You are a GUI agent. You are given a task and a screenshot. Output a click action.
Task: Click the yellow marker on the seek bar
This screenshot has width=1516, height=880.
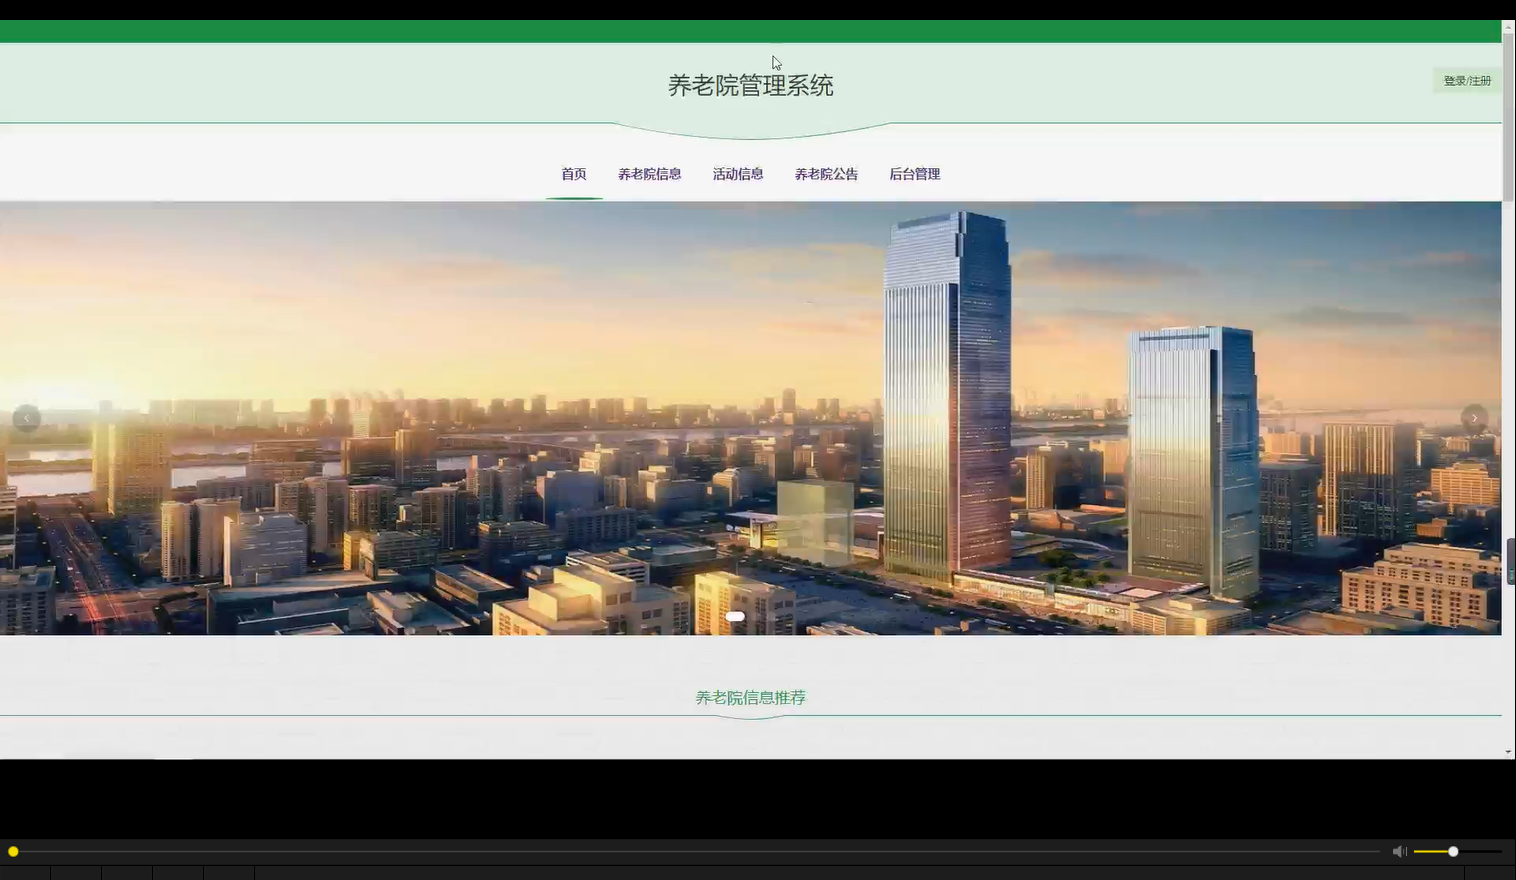click(x=13, y=851)
